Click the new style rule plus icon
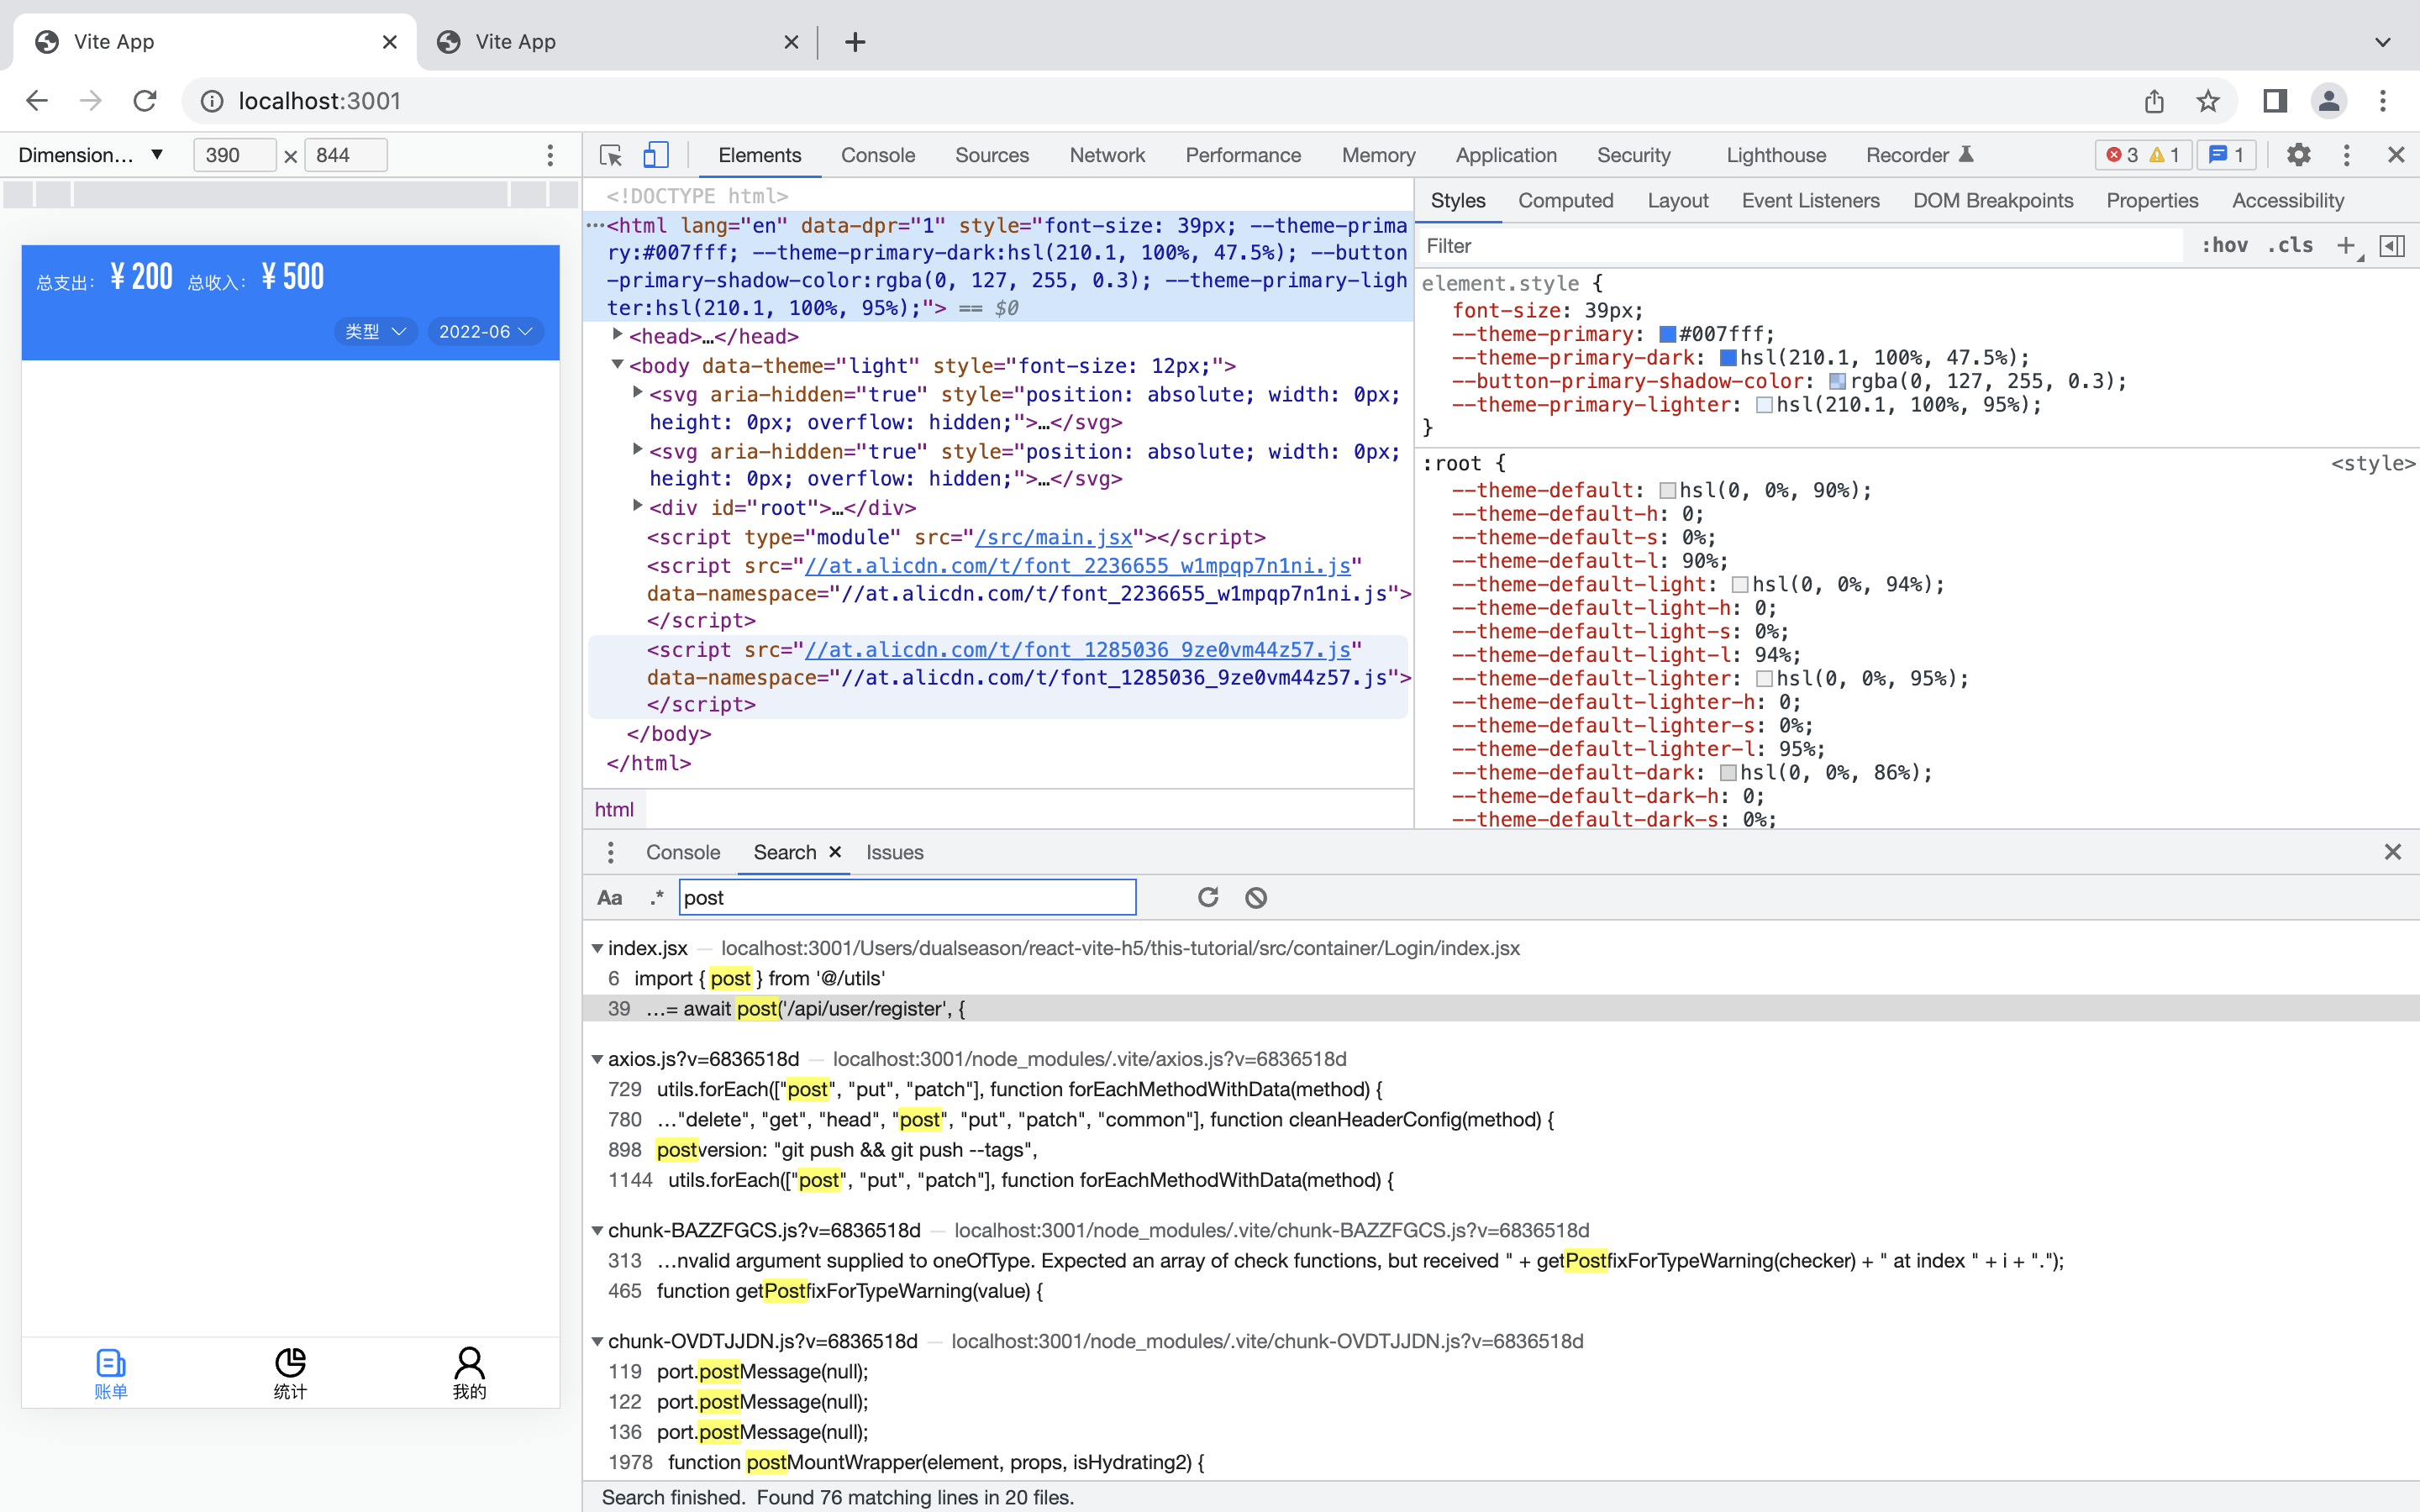This screenshot has width=2420, height=1512. 2346,246
